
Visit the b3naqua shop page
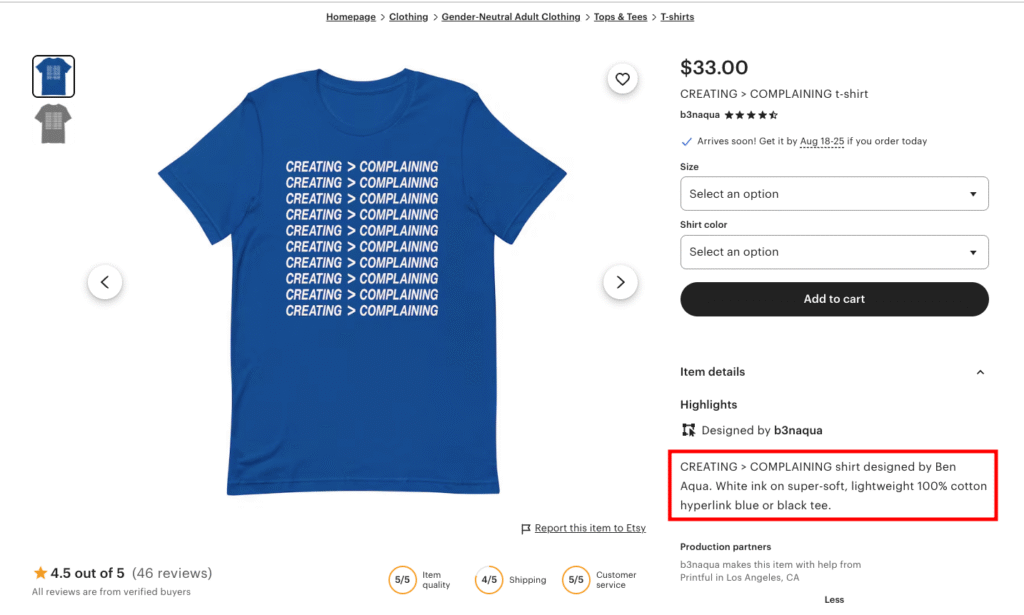coord(698,114)
